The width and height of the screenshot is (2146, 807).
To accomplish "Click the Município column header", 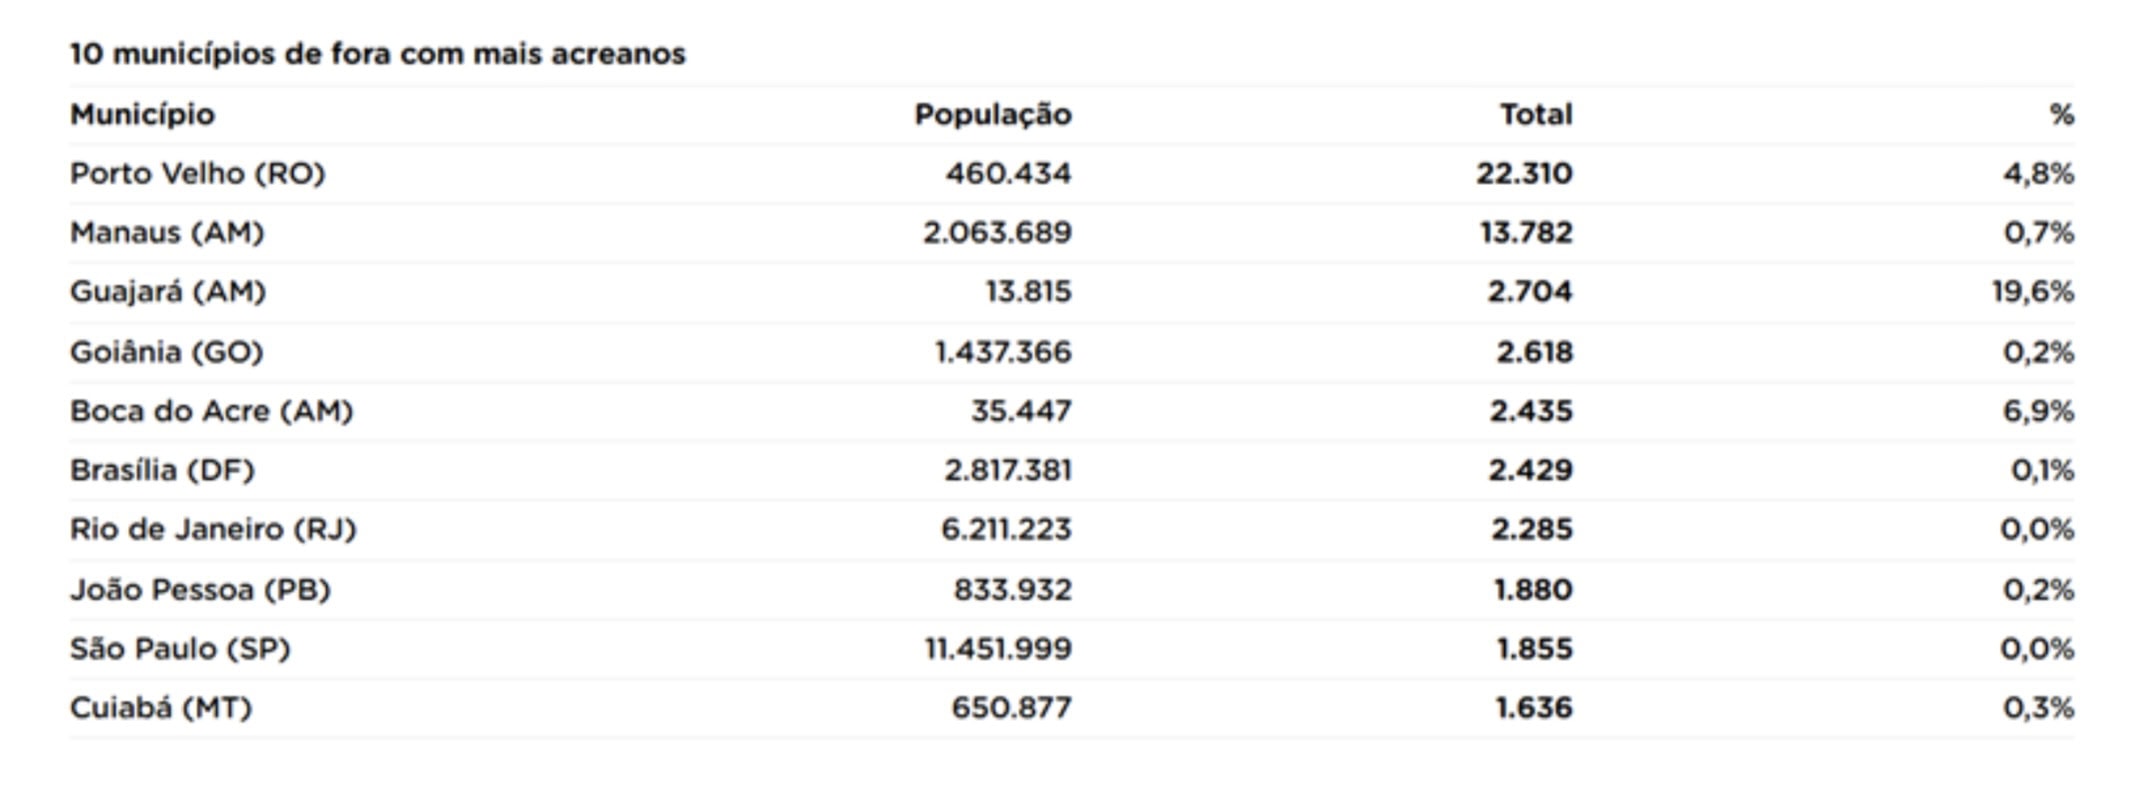I will coord(142,115).
